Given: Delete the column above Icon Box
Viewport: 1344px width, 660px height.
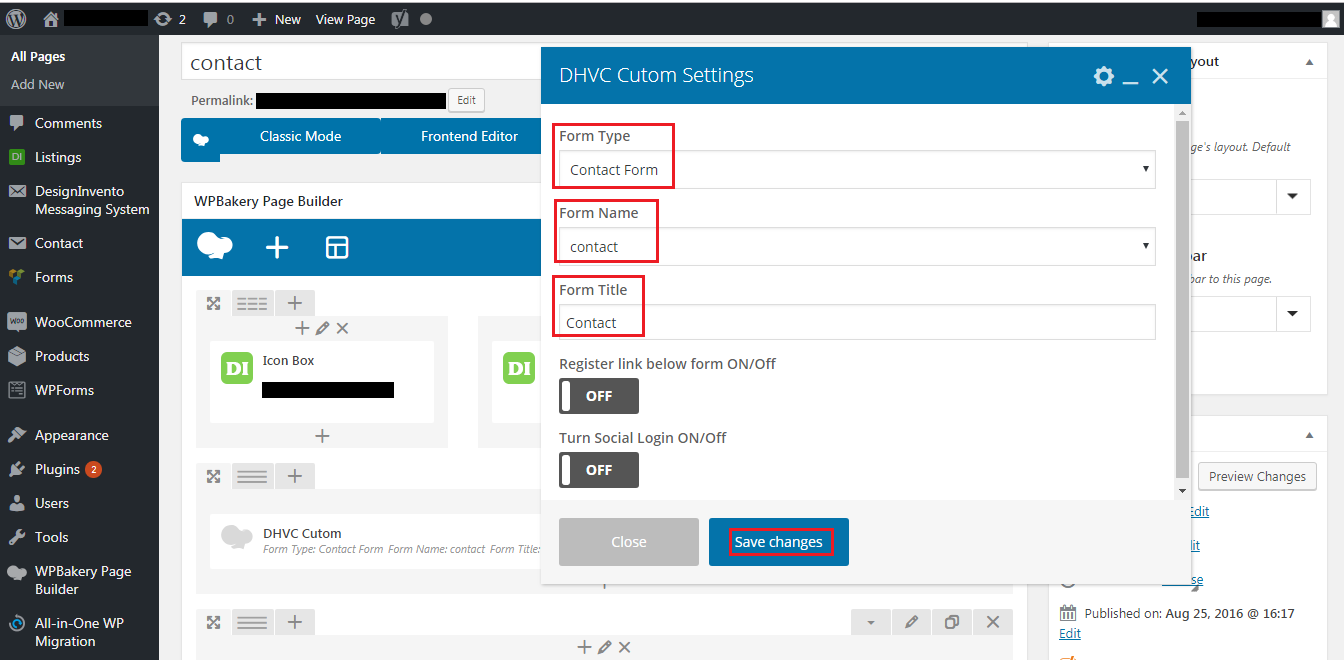Looking at the screenshot, I should [342, 328].
